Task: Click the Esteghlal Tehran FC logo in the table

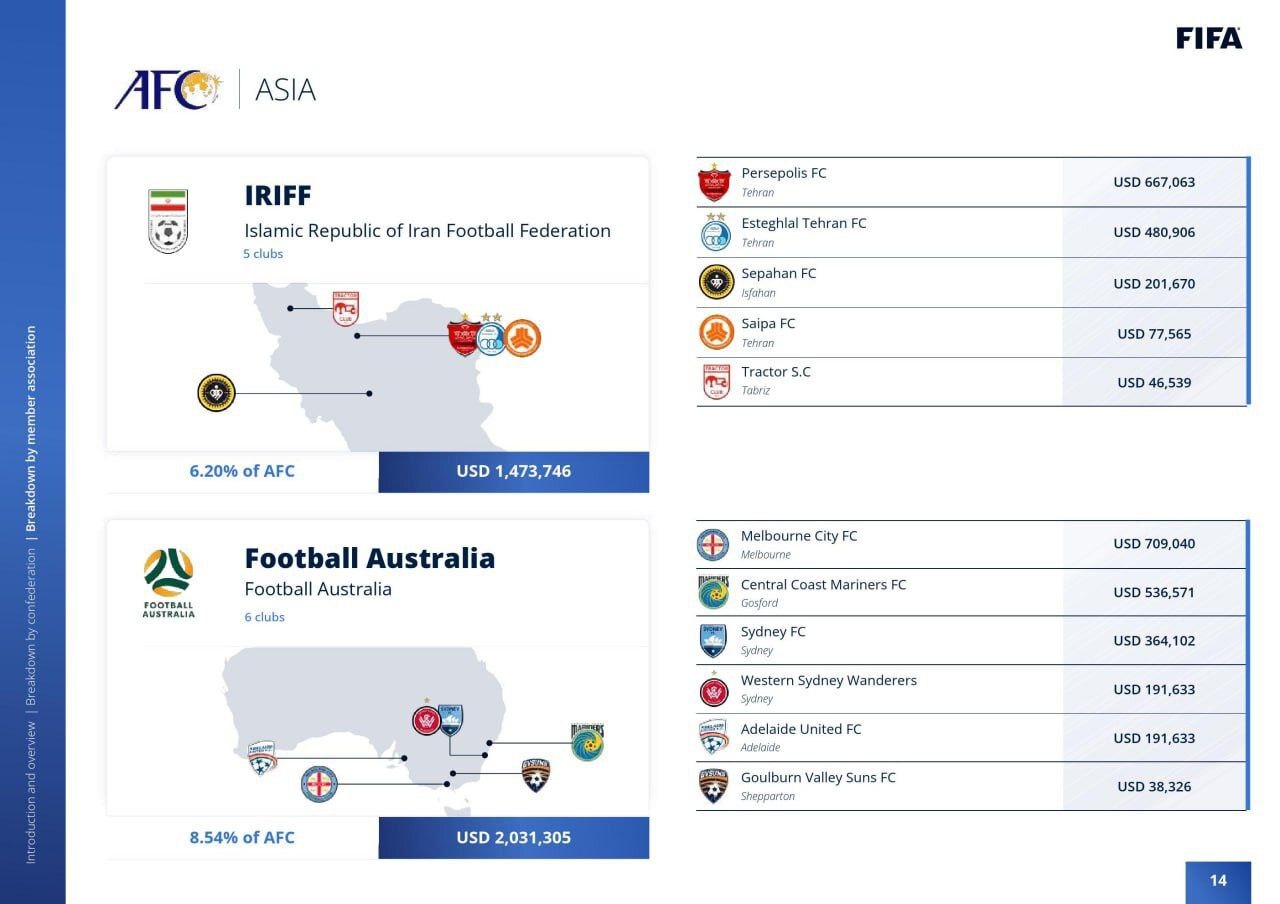Action: [715, 232]
